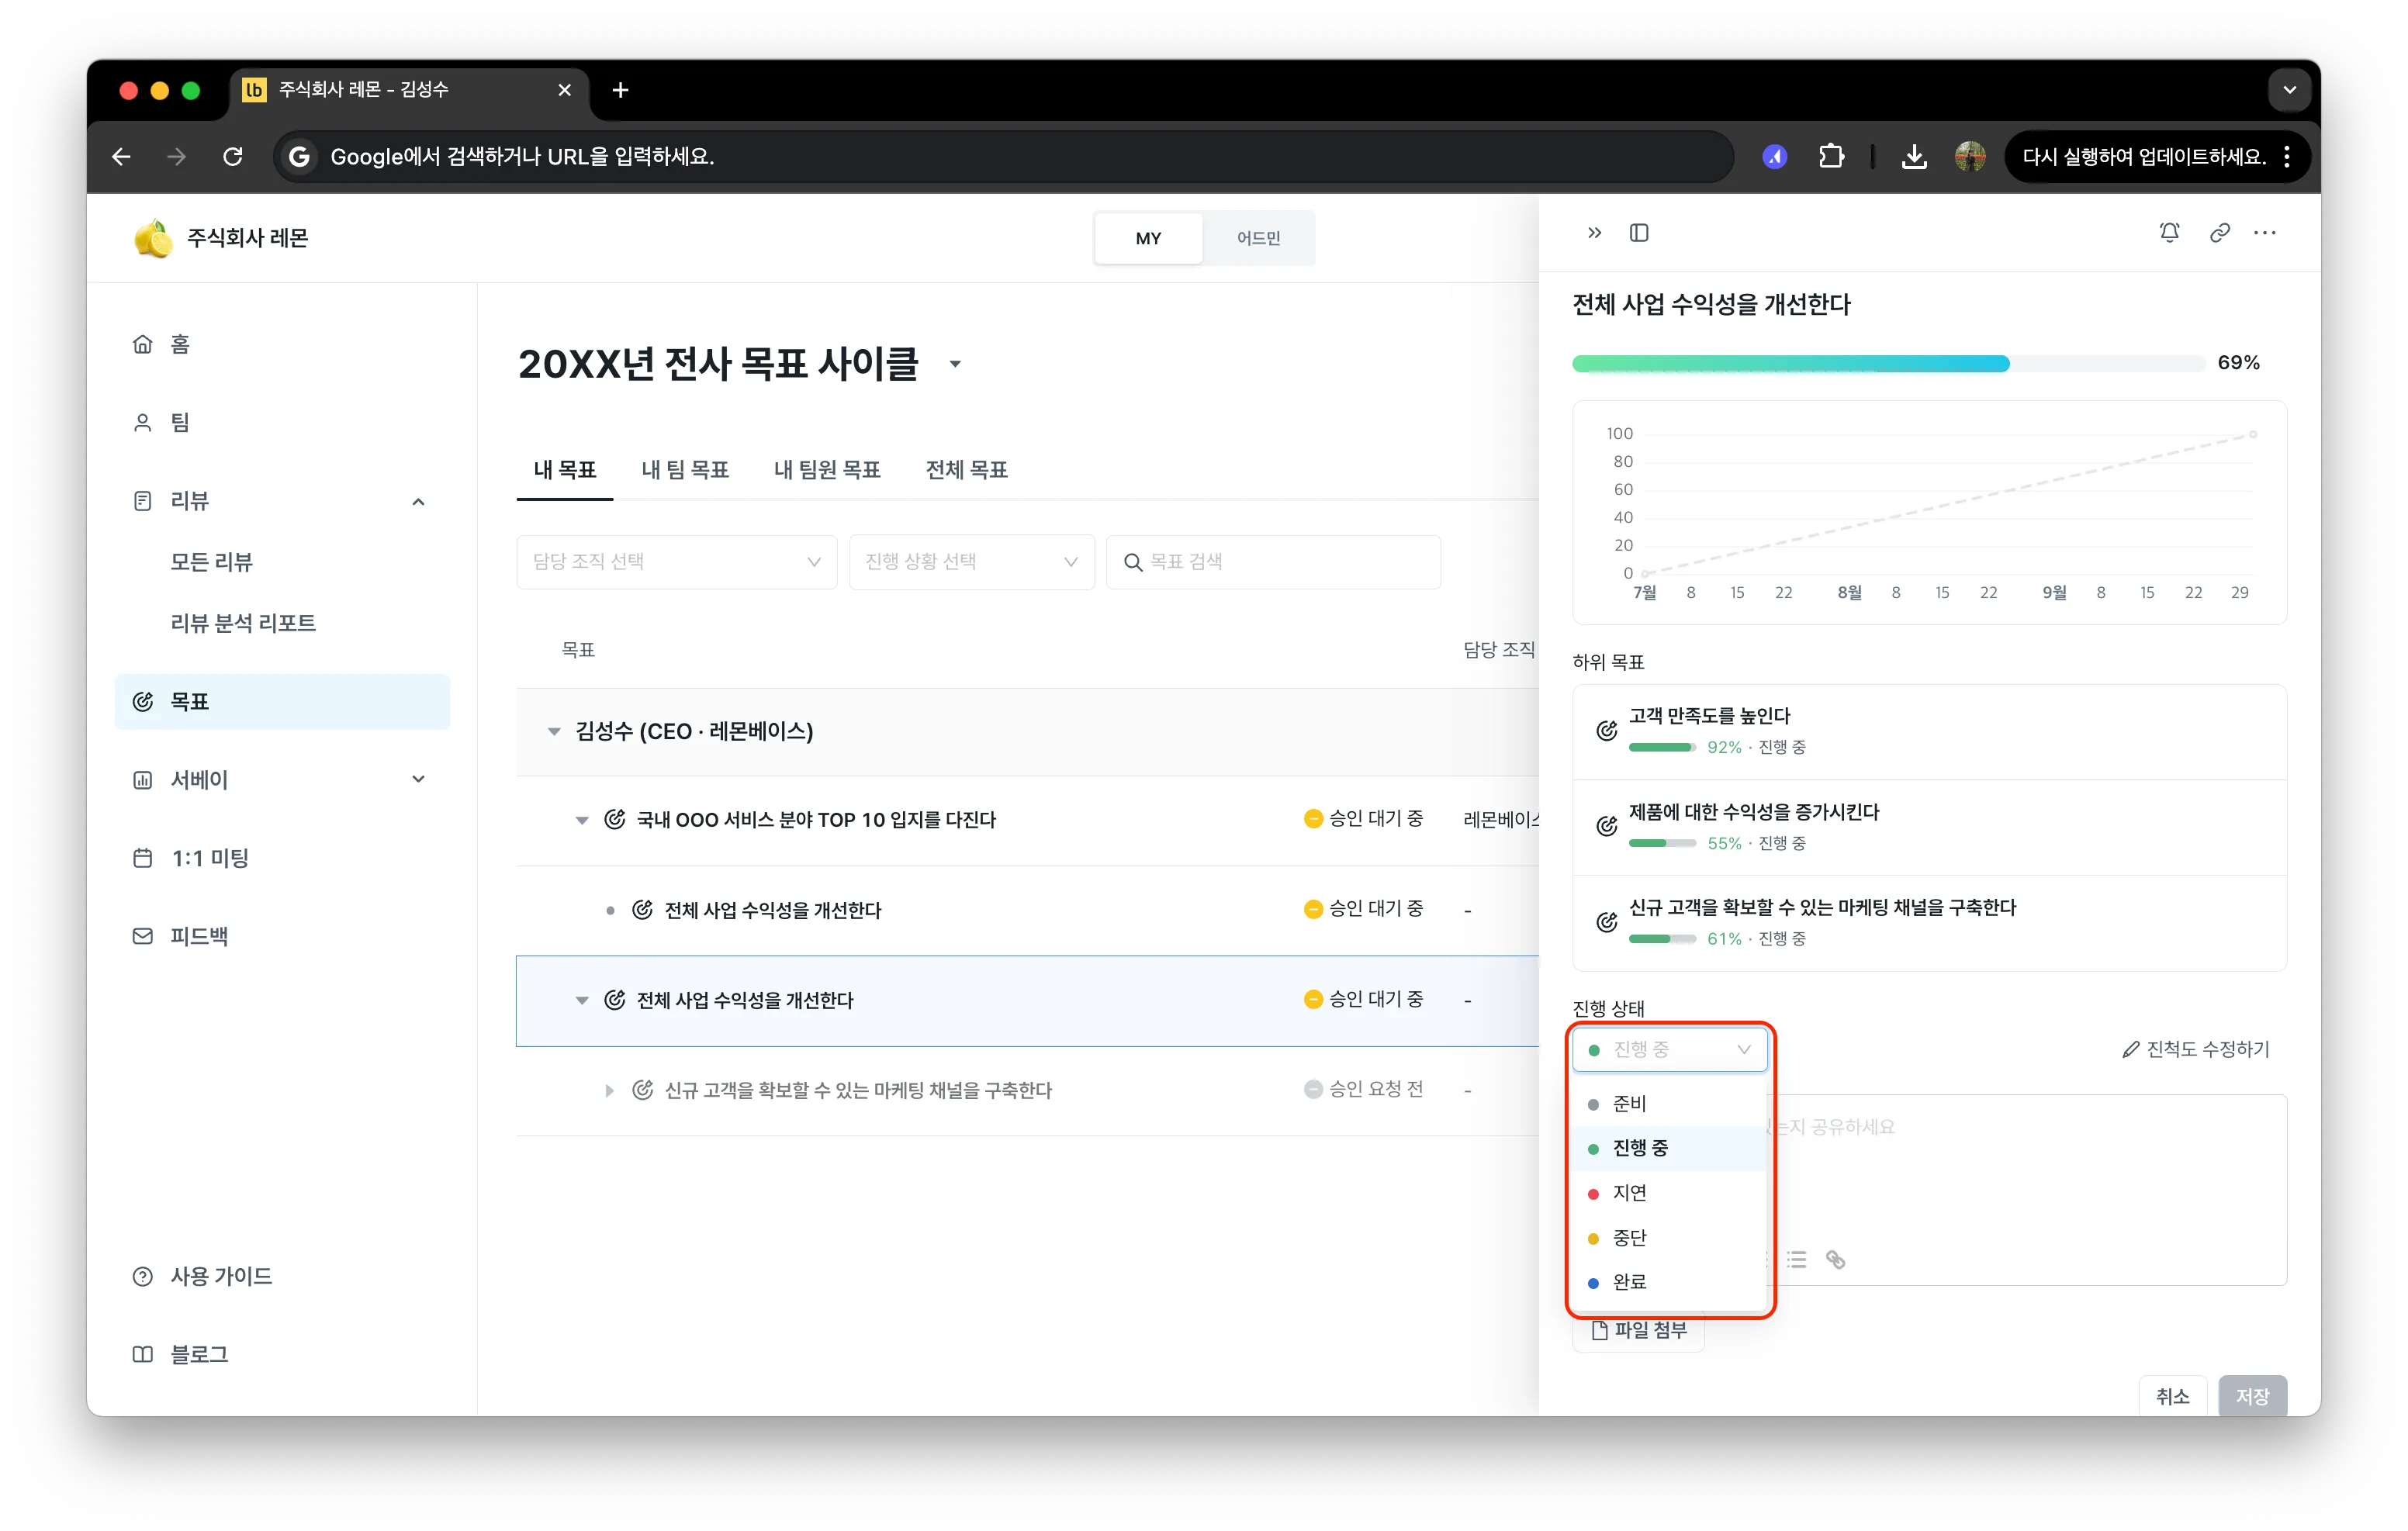Click the panel layout toggle icon
Image resolution: width=2408 pixels, height=1531 pixels.
click(1639, 233)
